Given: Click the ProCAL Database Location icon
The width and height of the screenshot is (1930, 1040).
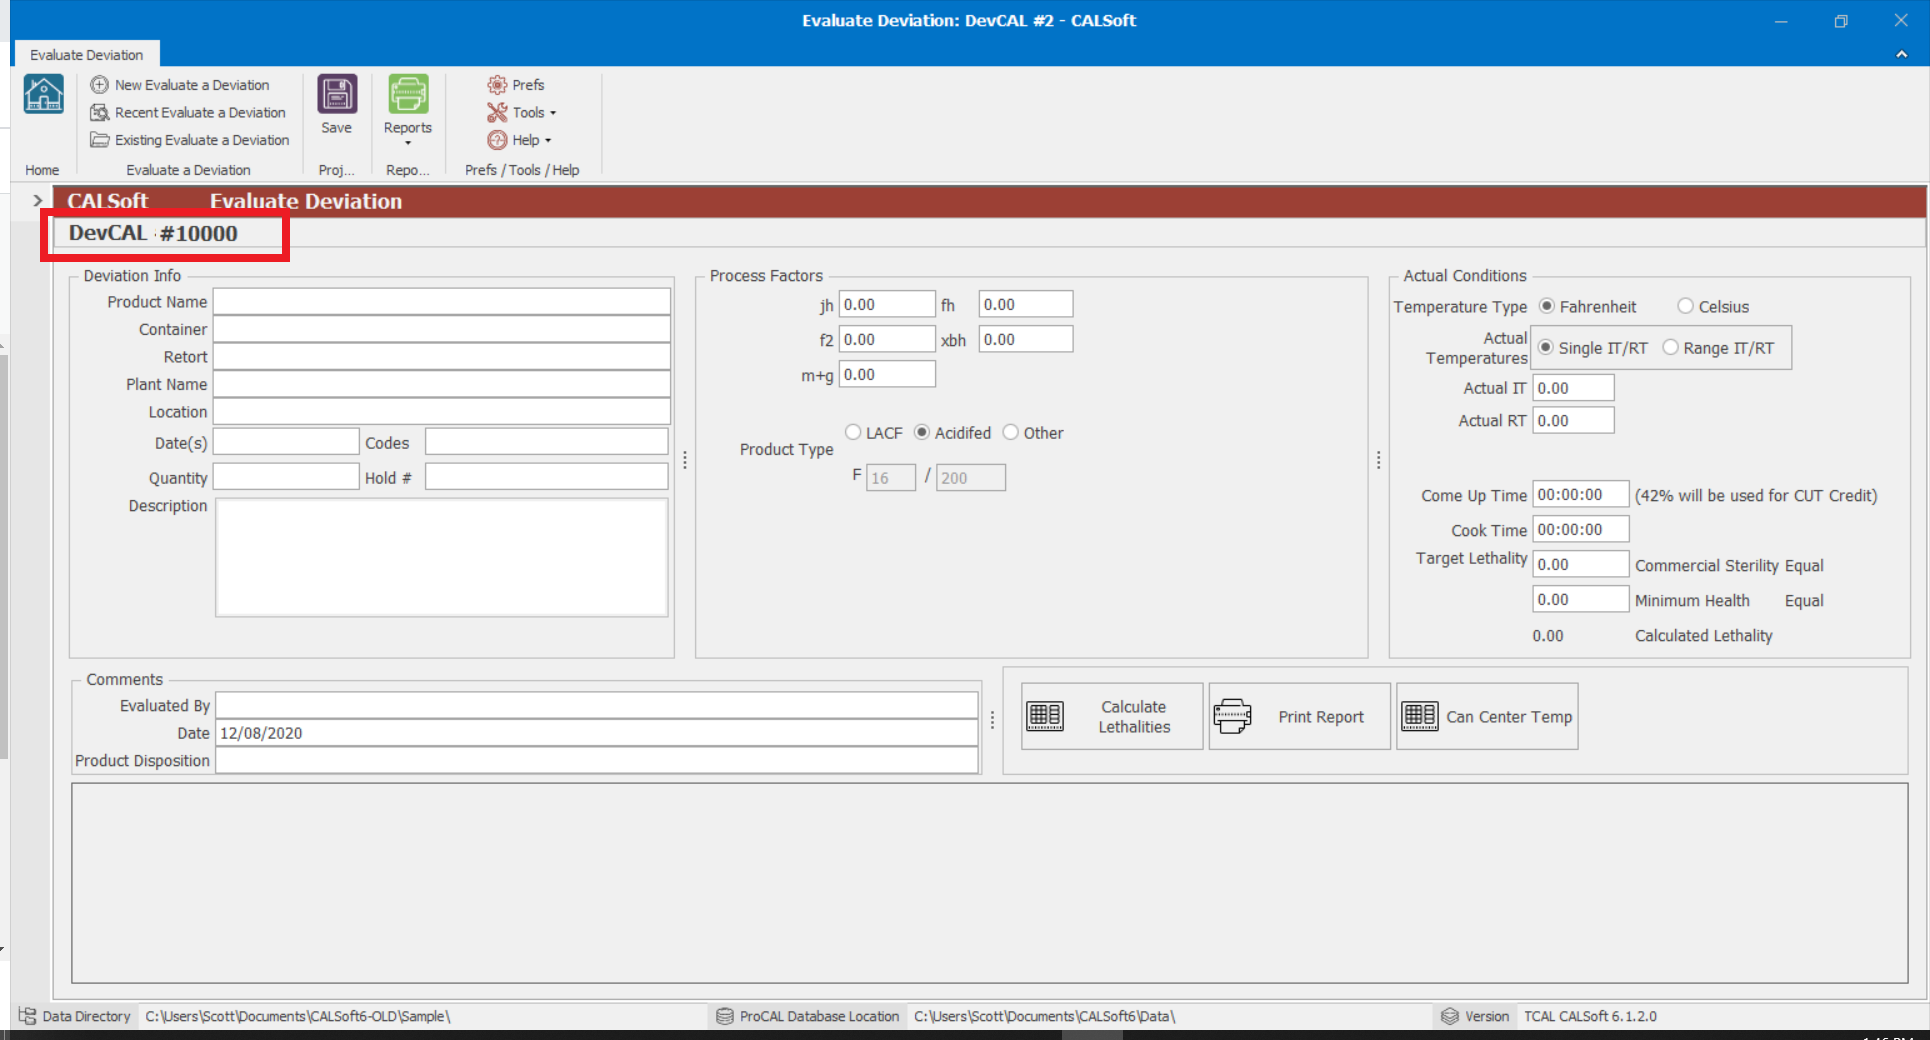Looking at the screenshot, I should pyautogui.click(x=725, y=1016).
